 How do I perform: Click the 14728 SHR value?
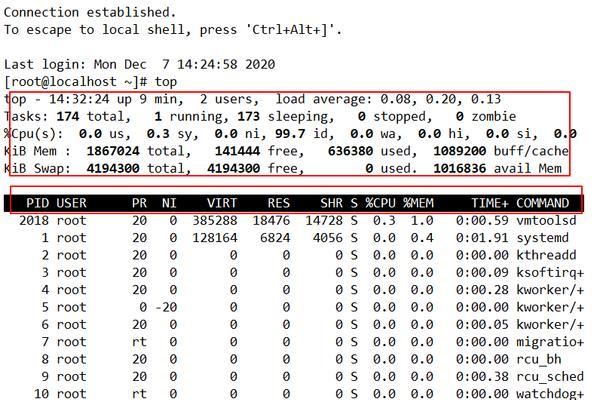pos(324,221)
